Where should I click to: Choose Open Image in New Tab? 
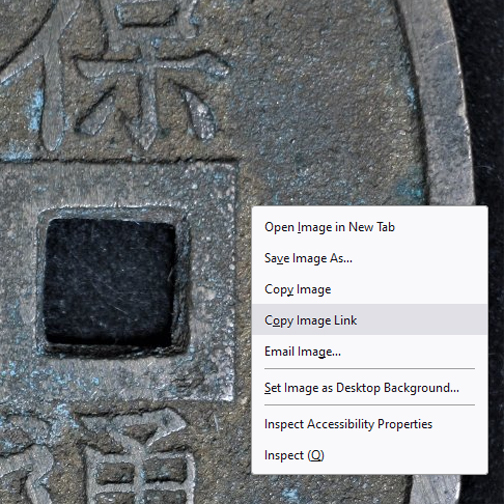pos(370,227)
